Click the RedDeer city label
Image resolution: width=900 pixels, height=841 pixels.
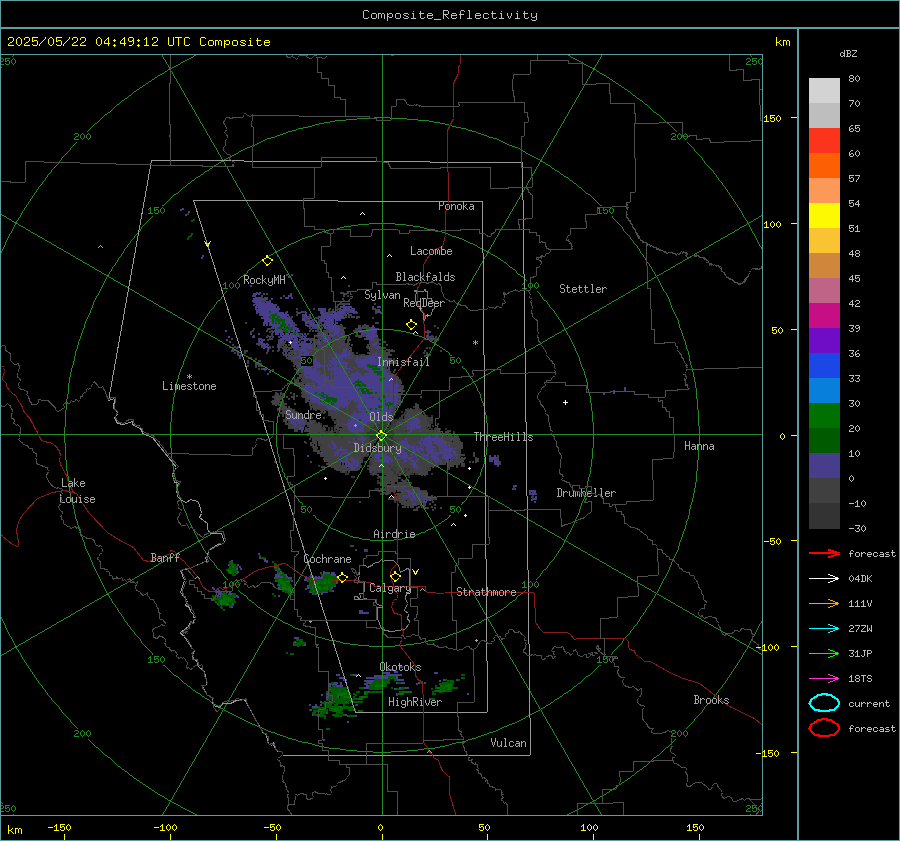click(x=424, y=303)
